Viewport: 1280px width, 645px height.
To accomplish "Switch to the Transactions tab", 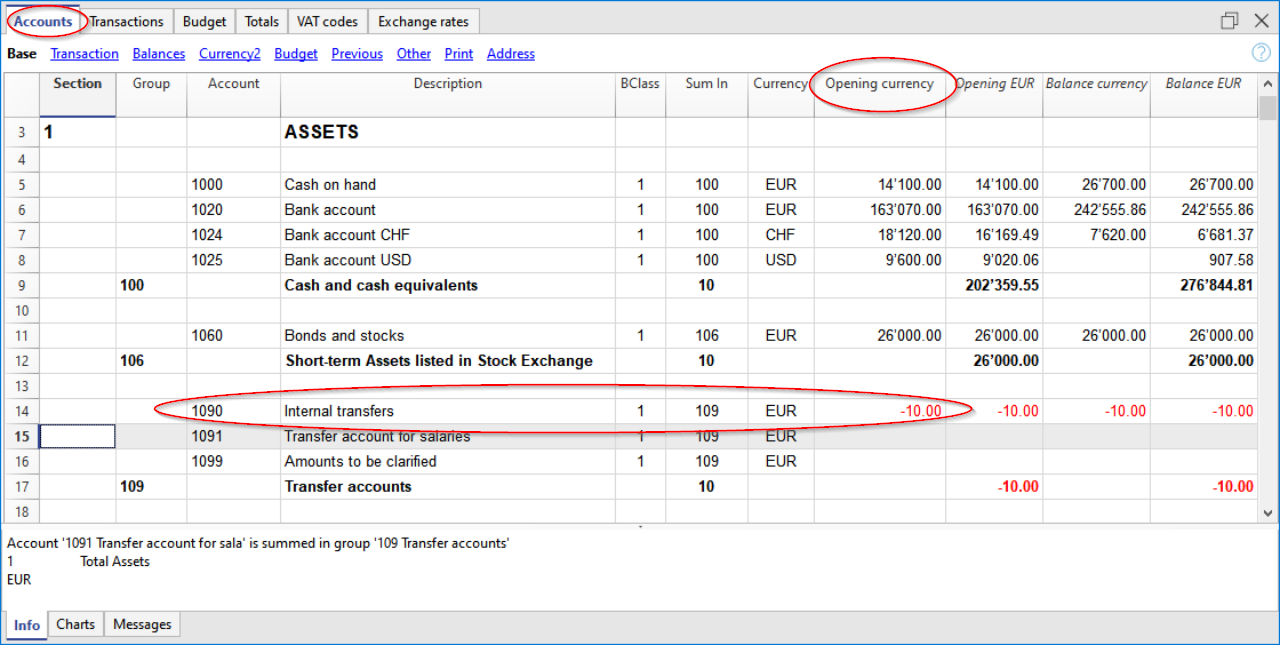I will pos(127,21).
